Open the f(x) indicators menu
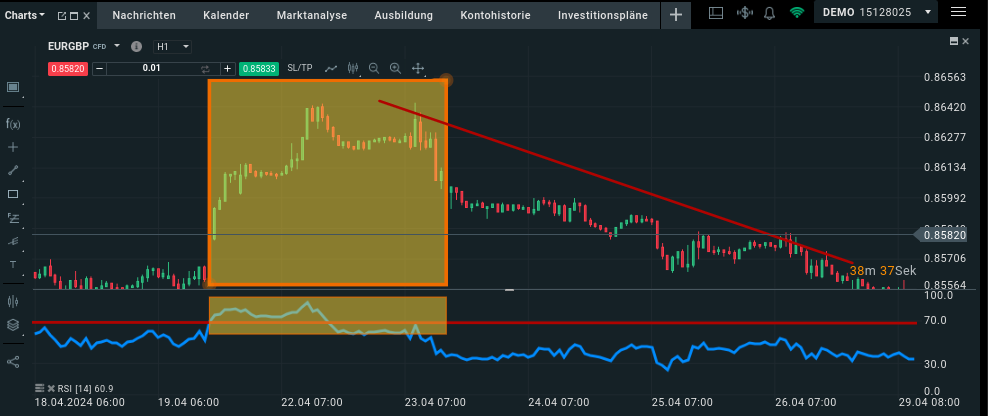This screenshot has width=988, height=416. coord(13,124)
